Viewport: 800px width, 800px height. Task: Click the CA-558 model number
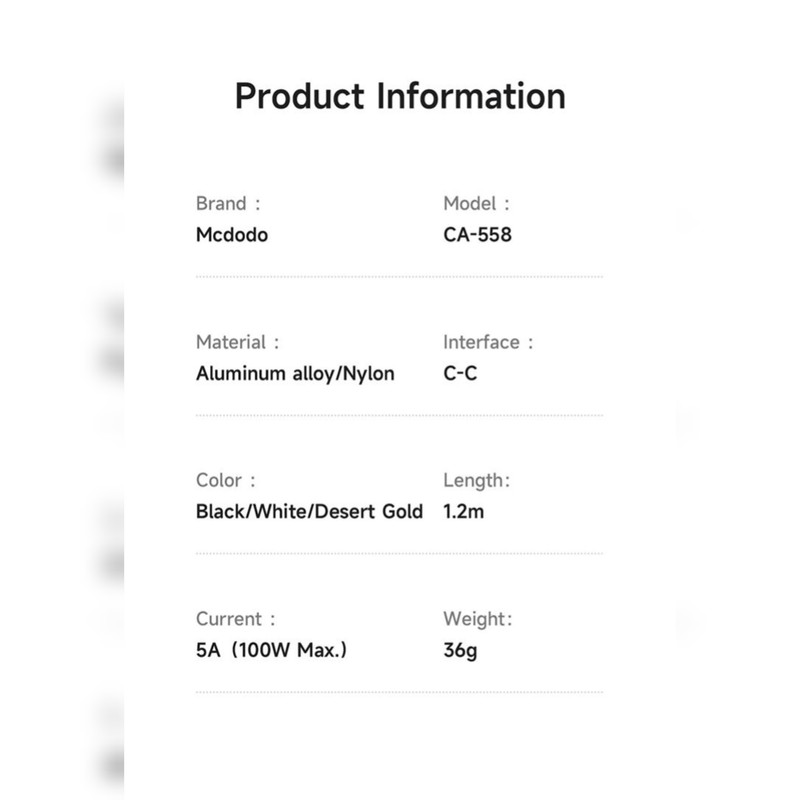point(478,236)
